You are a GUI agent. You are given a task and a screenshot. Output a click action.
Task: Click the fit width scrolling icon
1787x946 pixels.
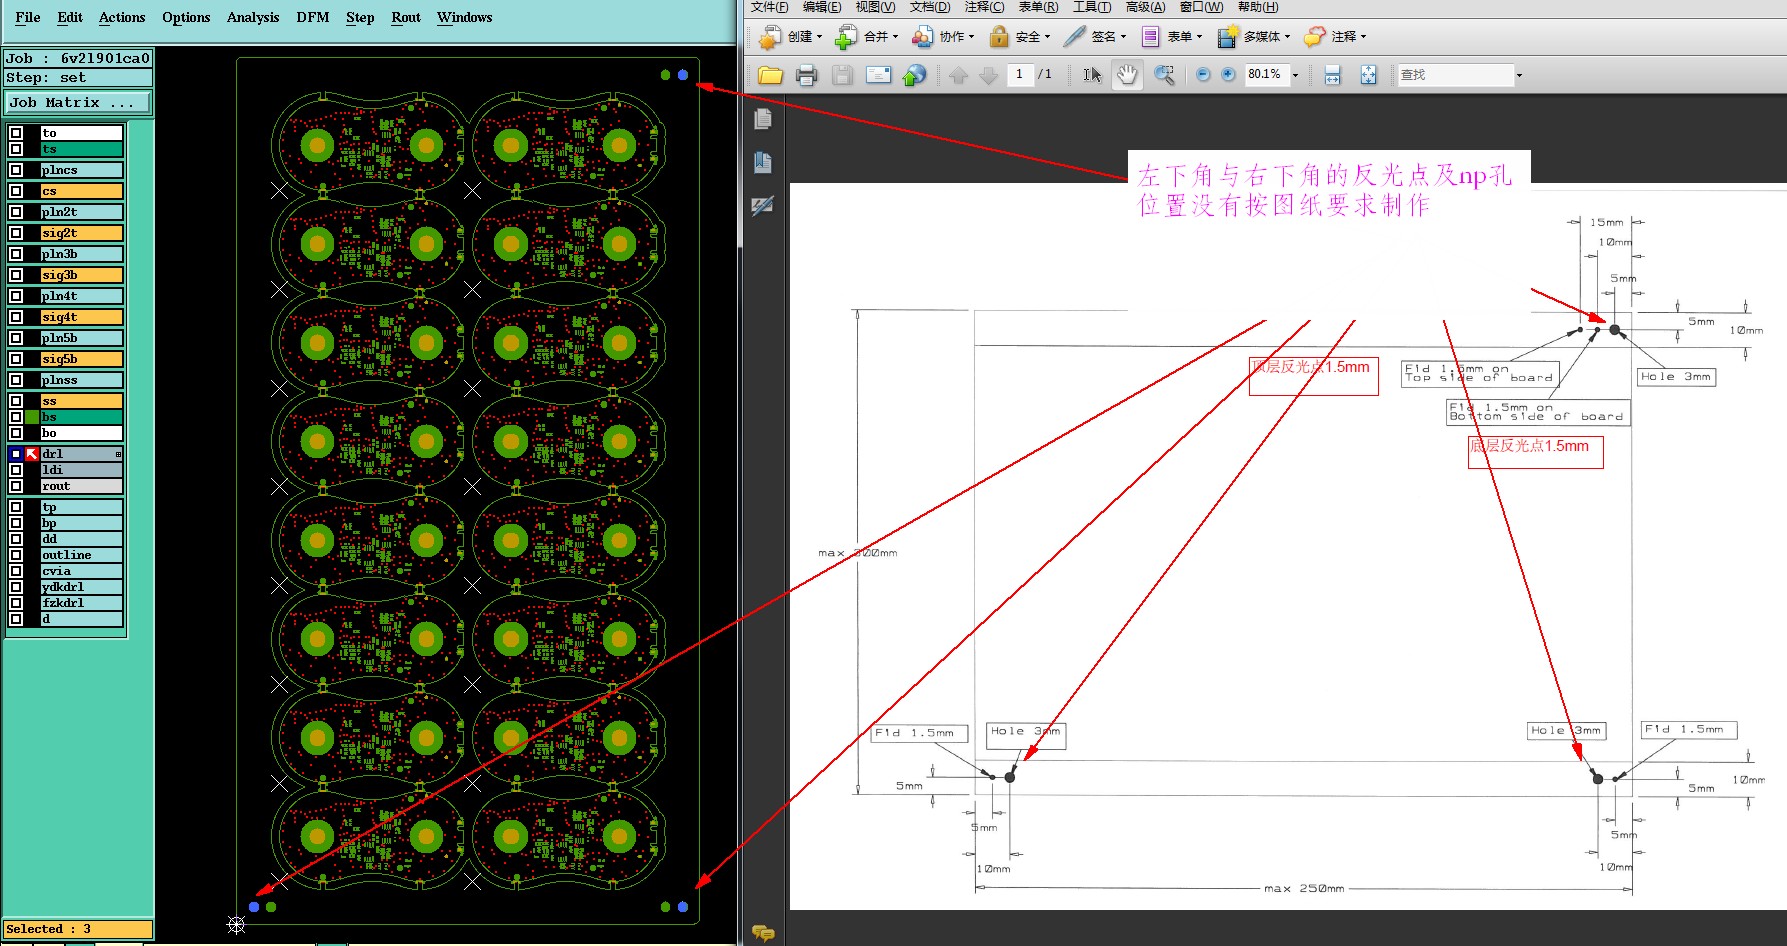[1332, 75]
